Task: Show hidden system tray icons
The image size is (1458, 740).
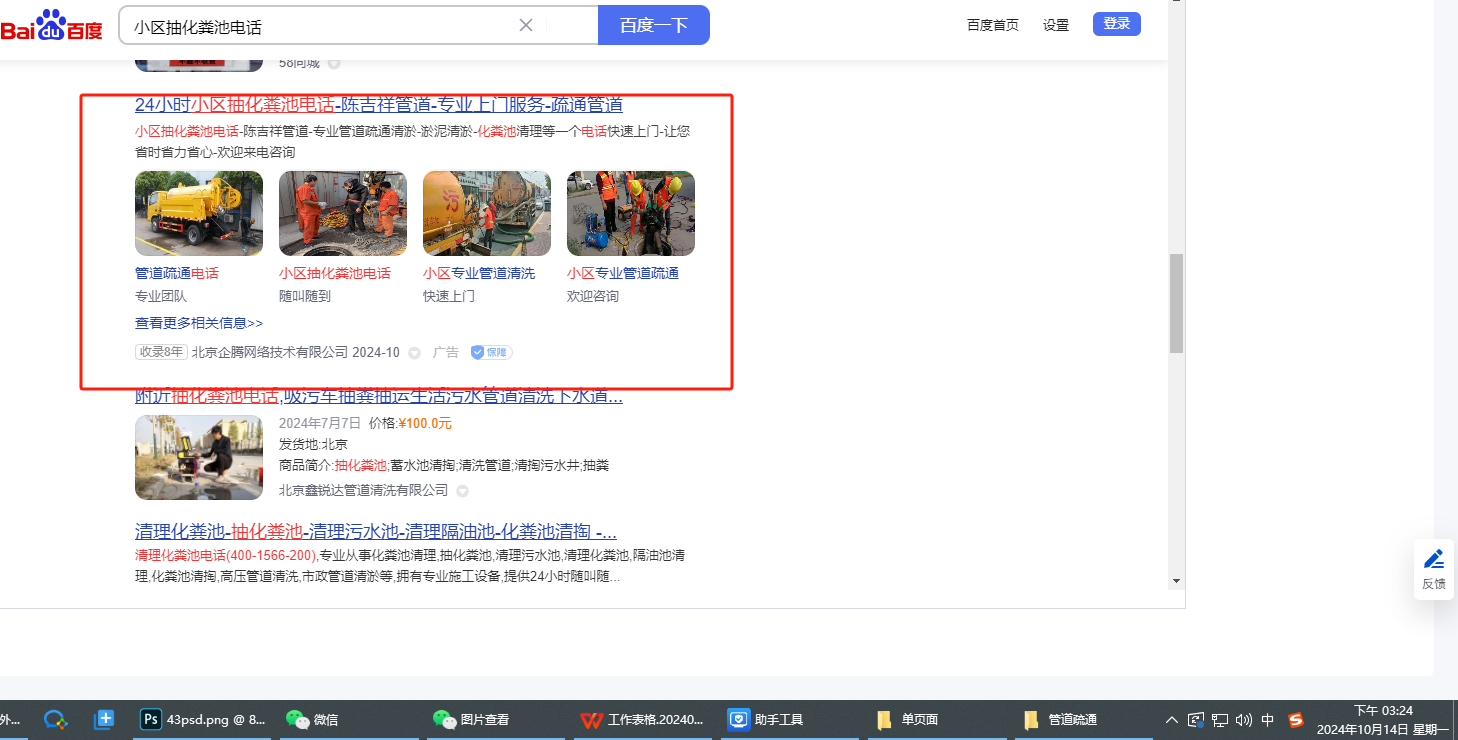Action: [1172, 720]
